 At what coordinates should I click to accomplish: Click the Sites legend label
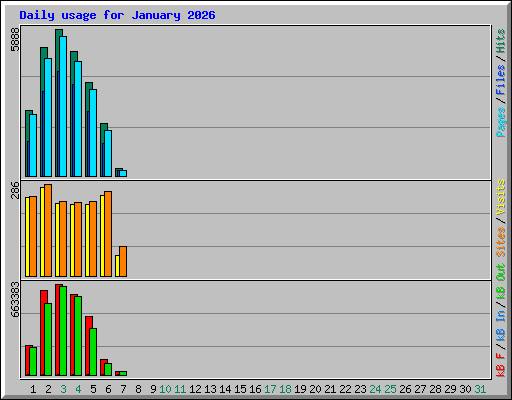pyautogui.click(x=501, y=242)
